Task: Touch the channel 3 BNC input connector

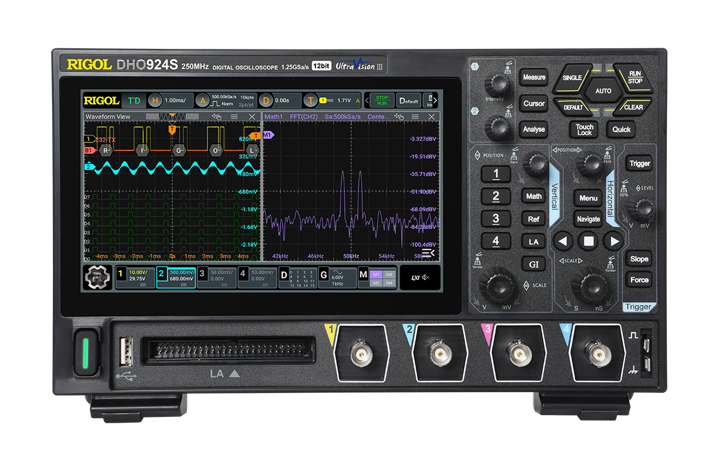Action: [519, 354]
